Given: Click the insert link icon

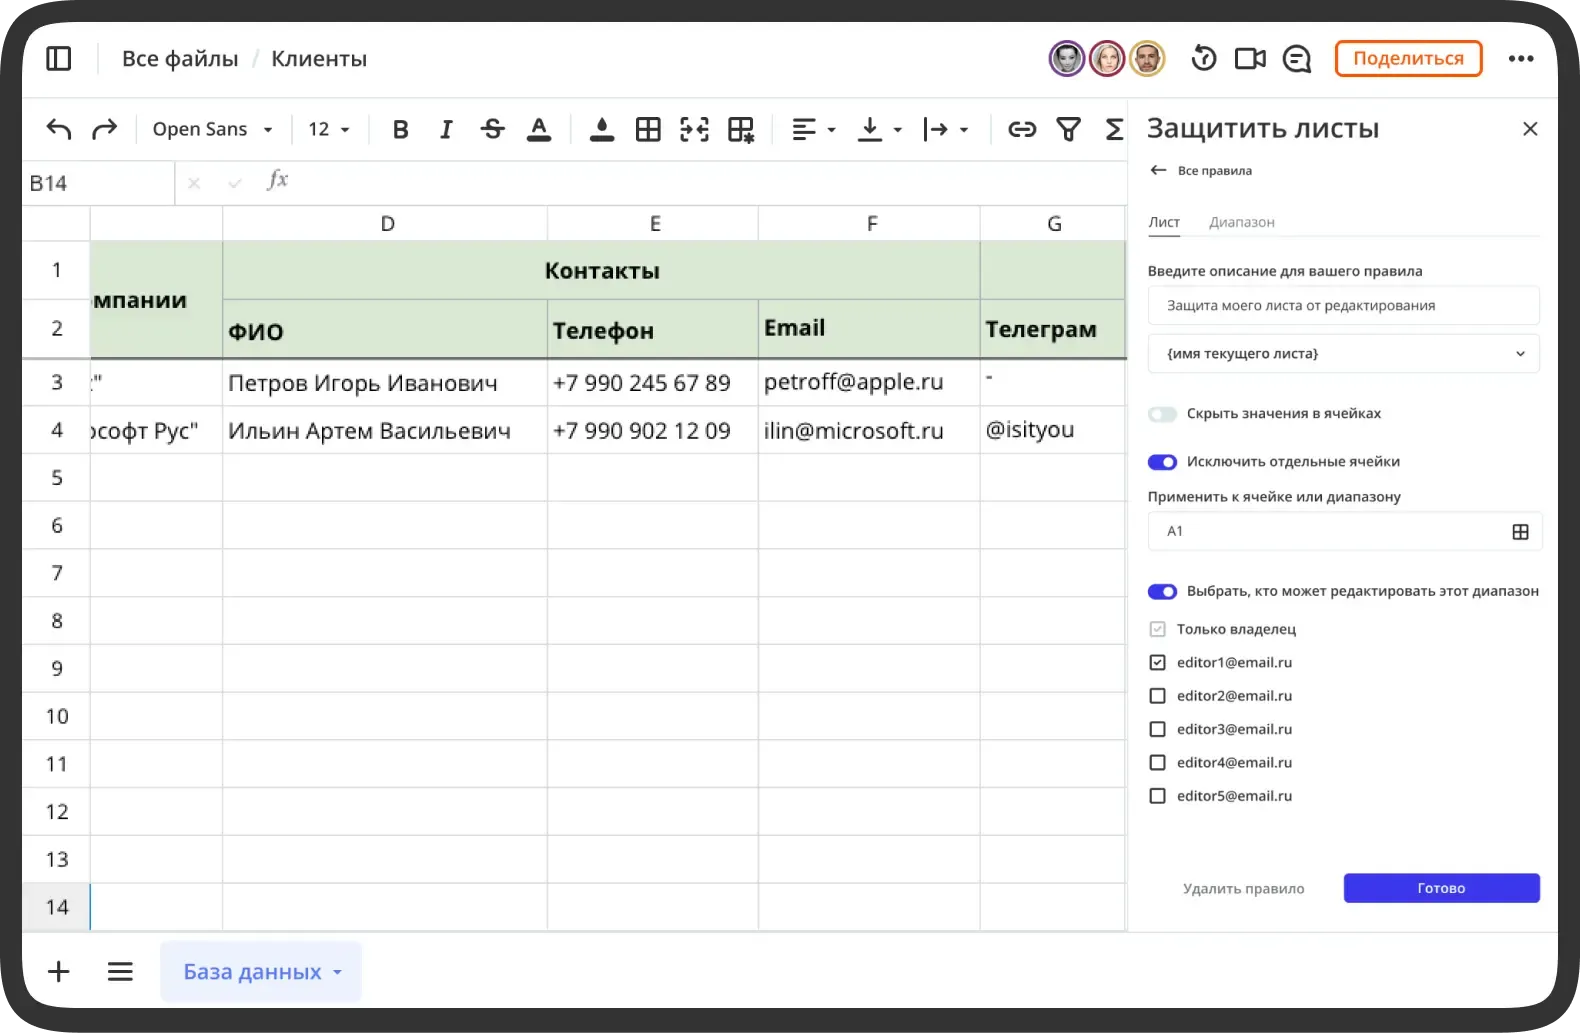Looking at the screenshot, I should (1021, 129).
